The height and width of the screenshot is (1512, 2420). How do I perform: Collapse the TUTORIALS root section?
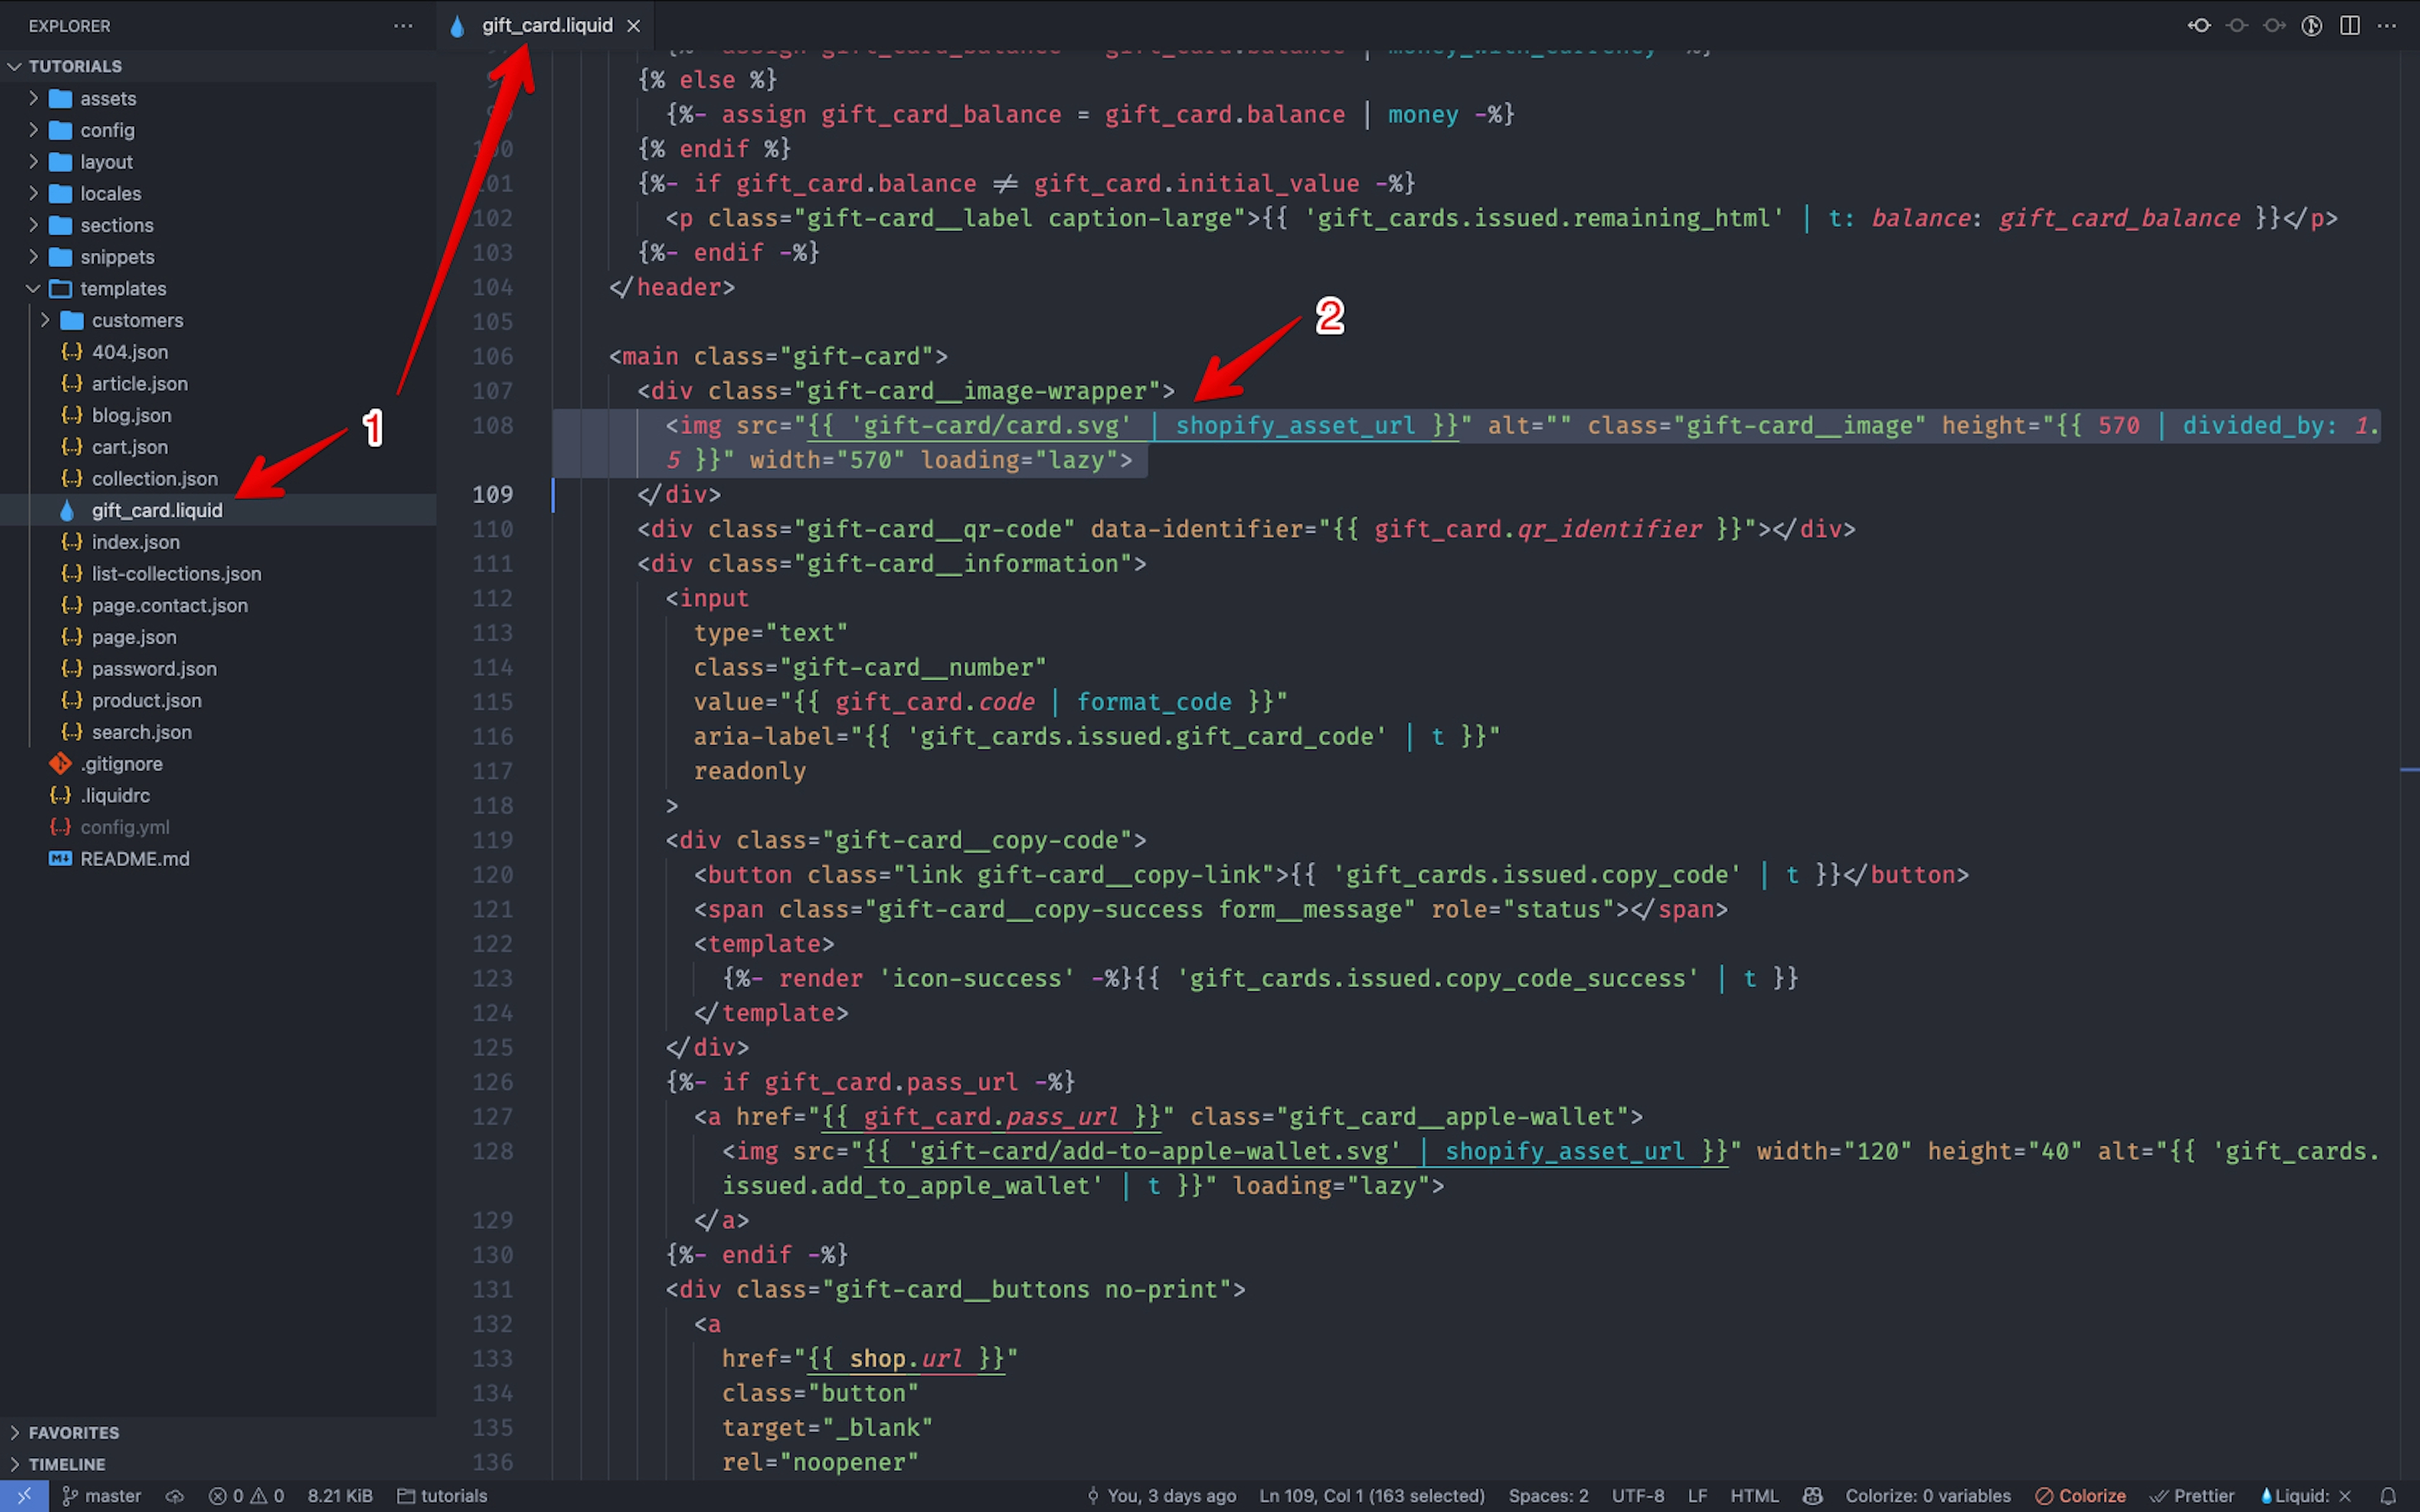[x=218, y=66]
